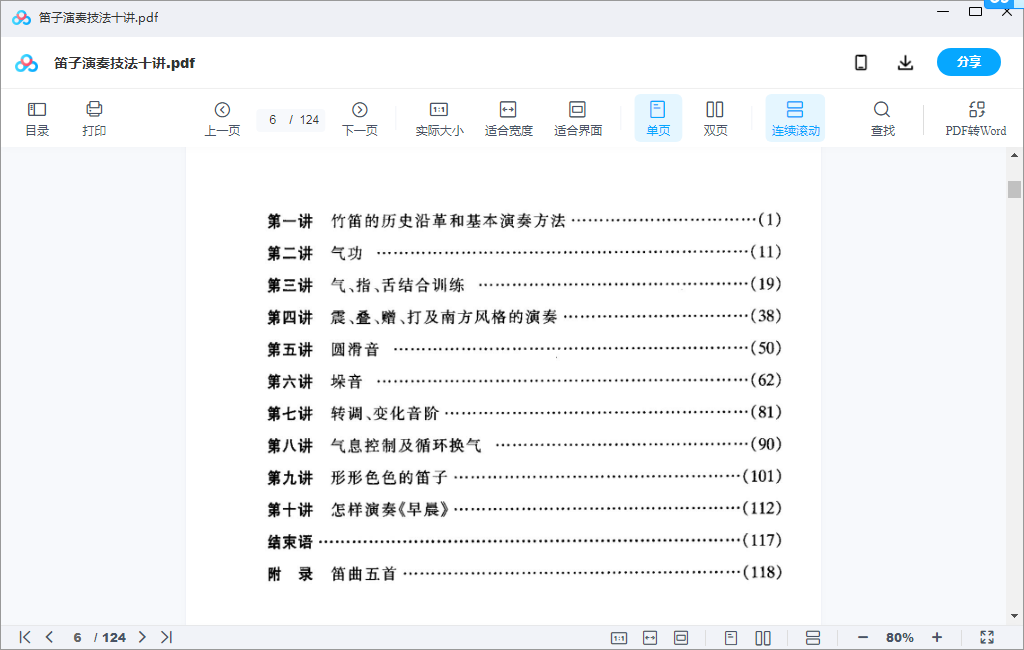Go to next page with 下一页
The width and height of the screenshot is (1024, 650).
click(360, 118)
